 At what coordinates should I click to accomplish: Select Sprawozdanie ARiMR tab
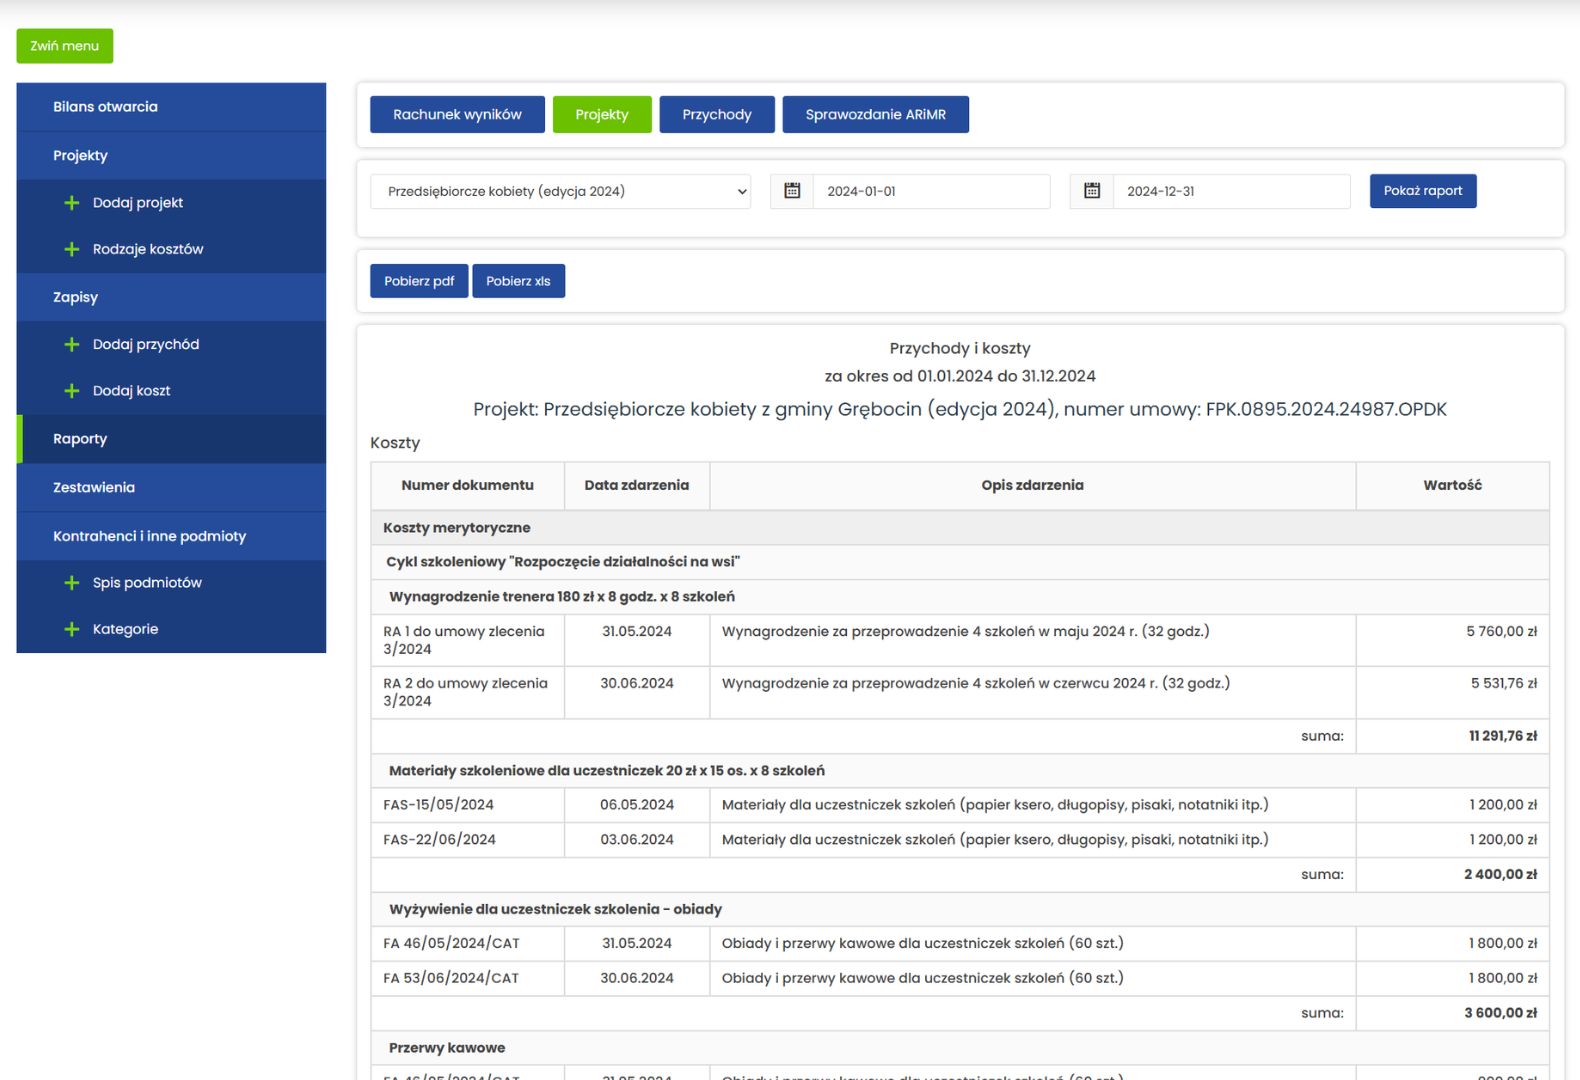pyautogui.click(x=875, y=115)
